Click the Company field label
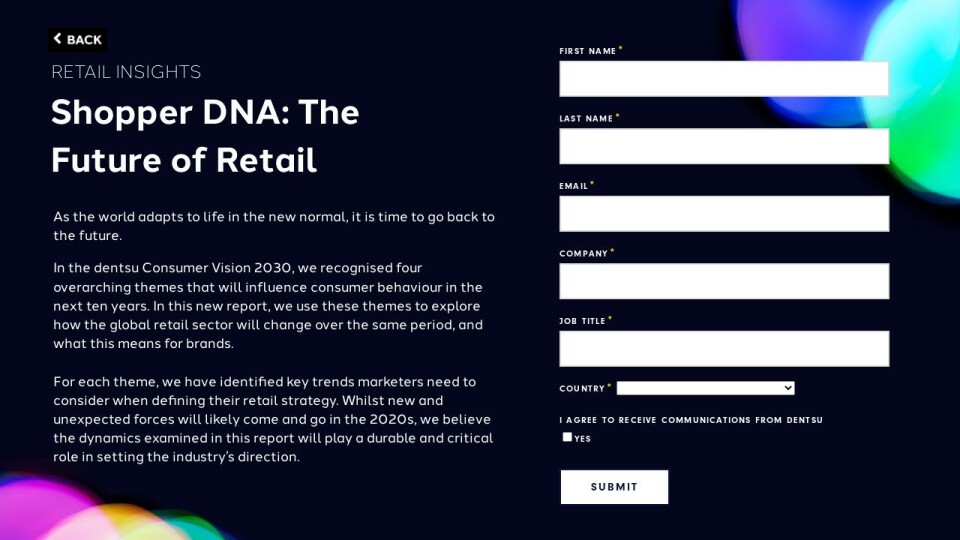Viewport: 960px width, 540px height. [584, 254]
